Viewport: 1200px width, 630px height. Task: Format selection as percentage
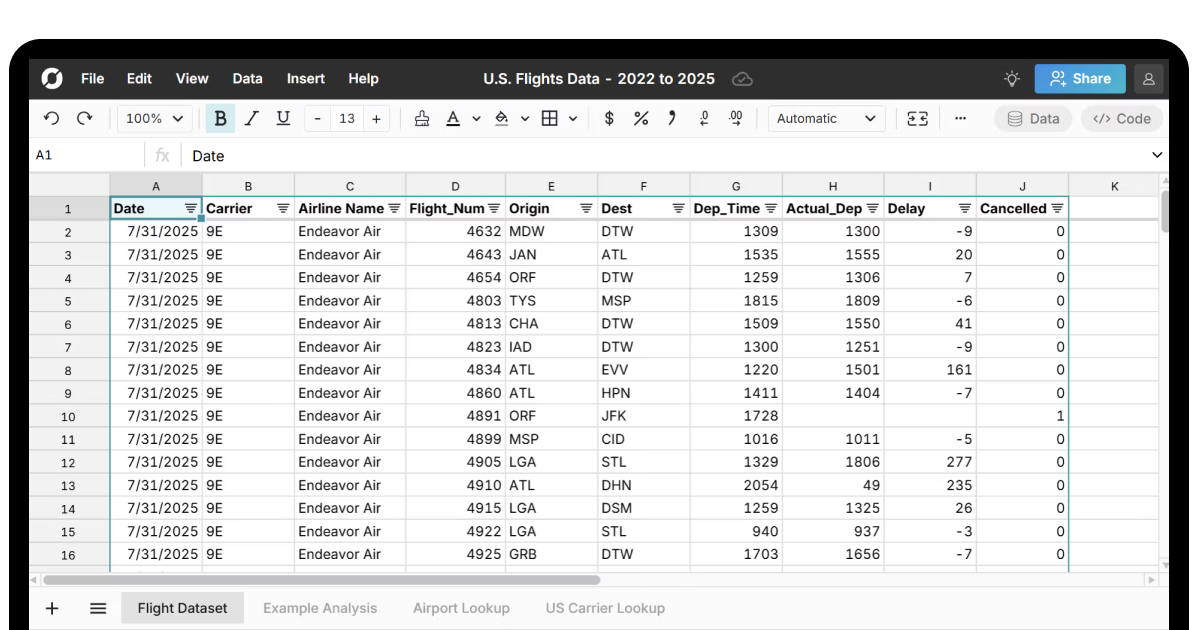641,118
